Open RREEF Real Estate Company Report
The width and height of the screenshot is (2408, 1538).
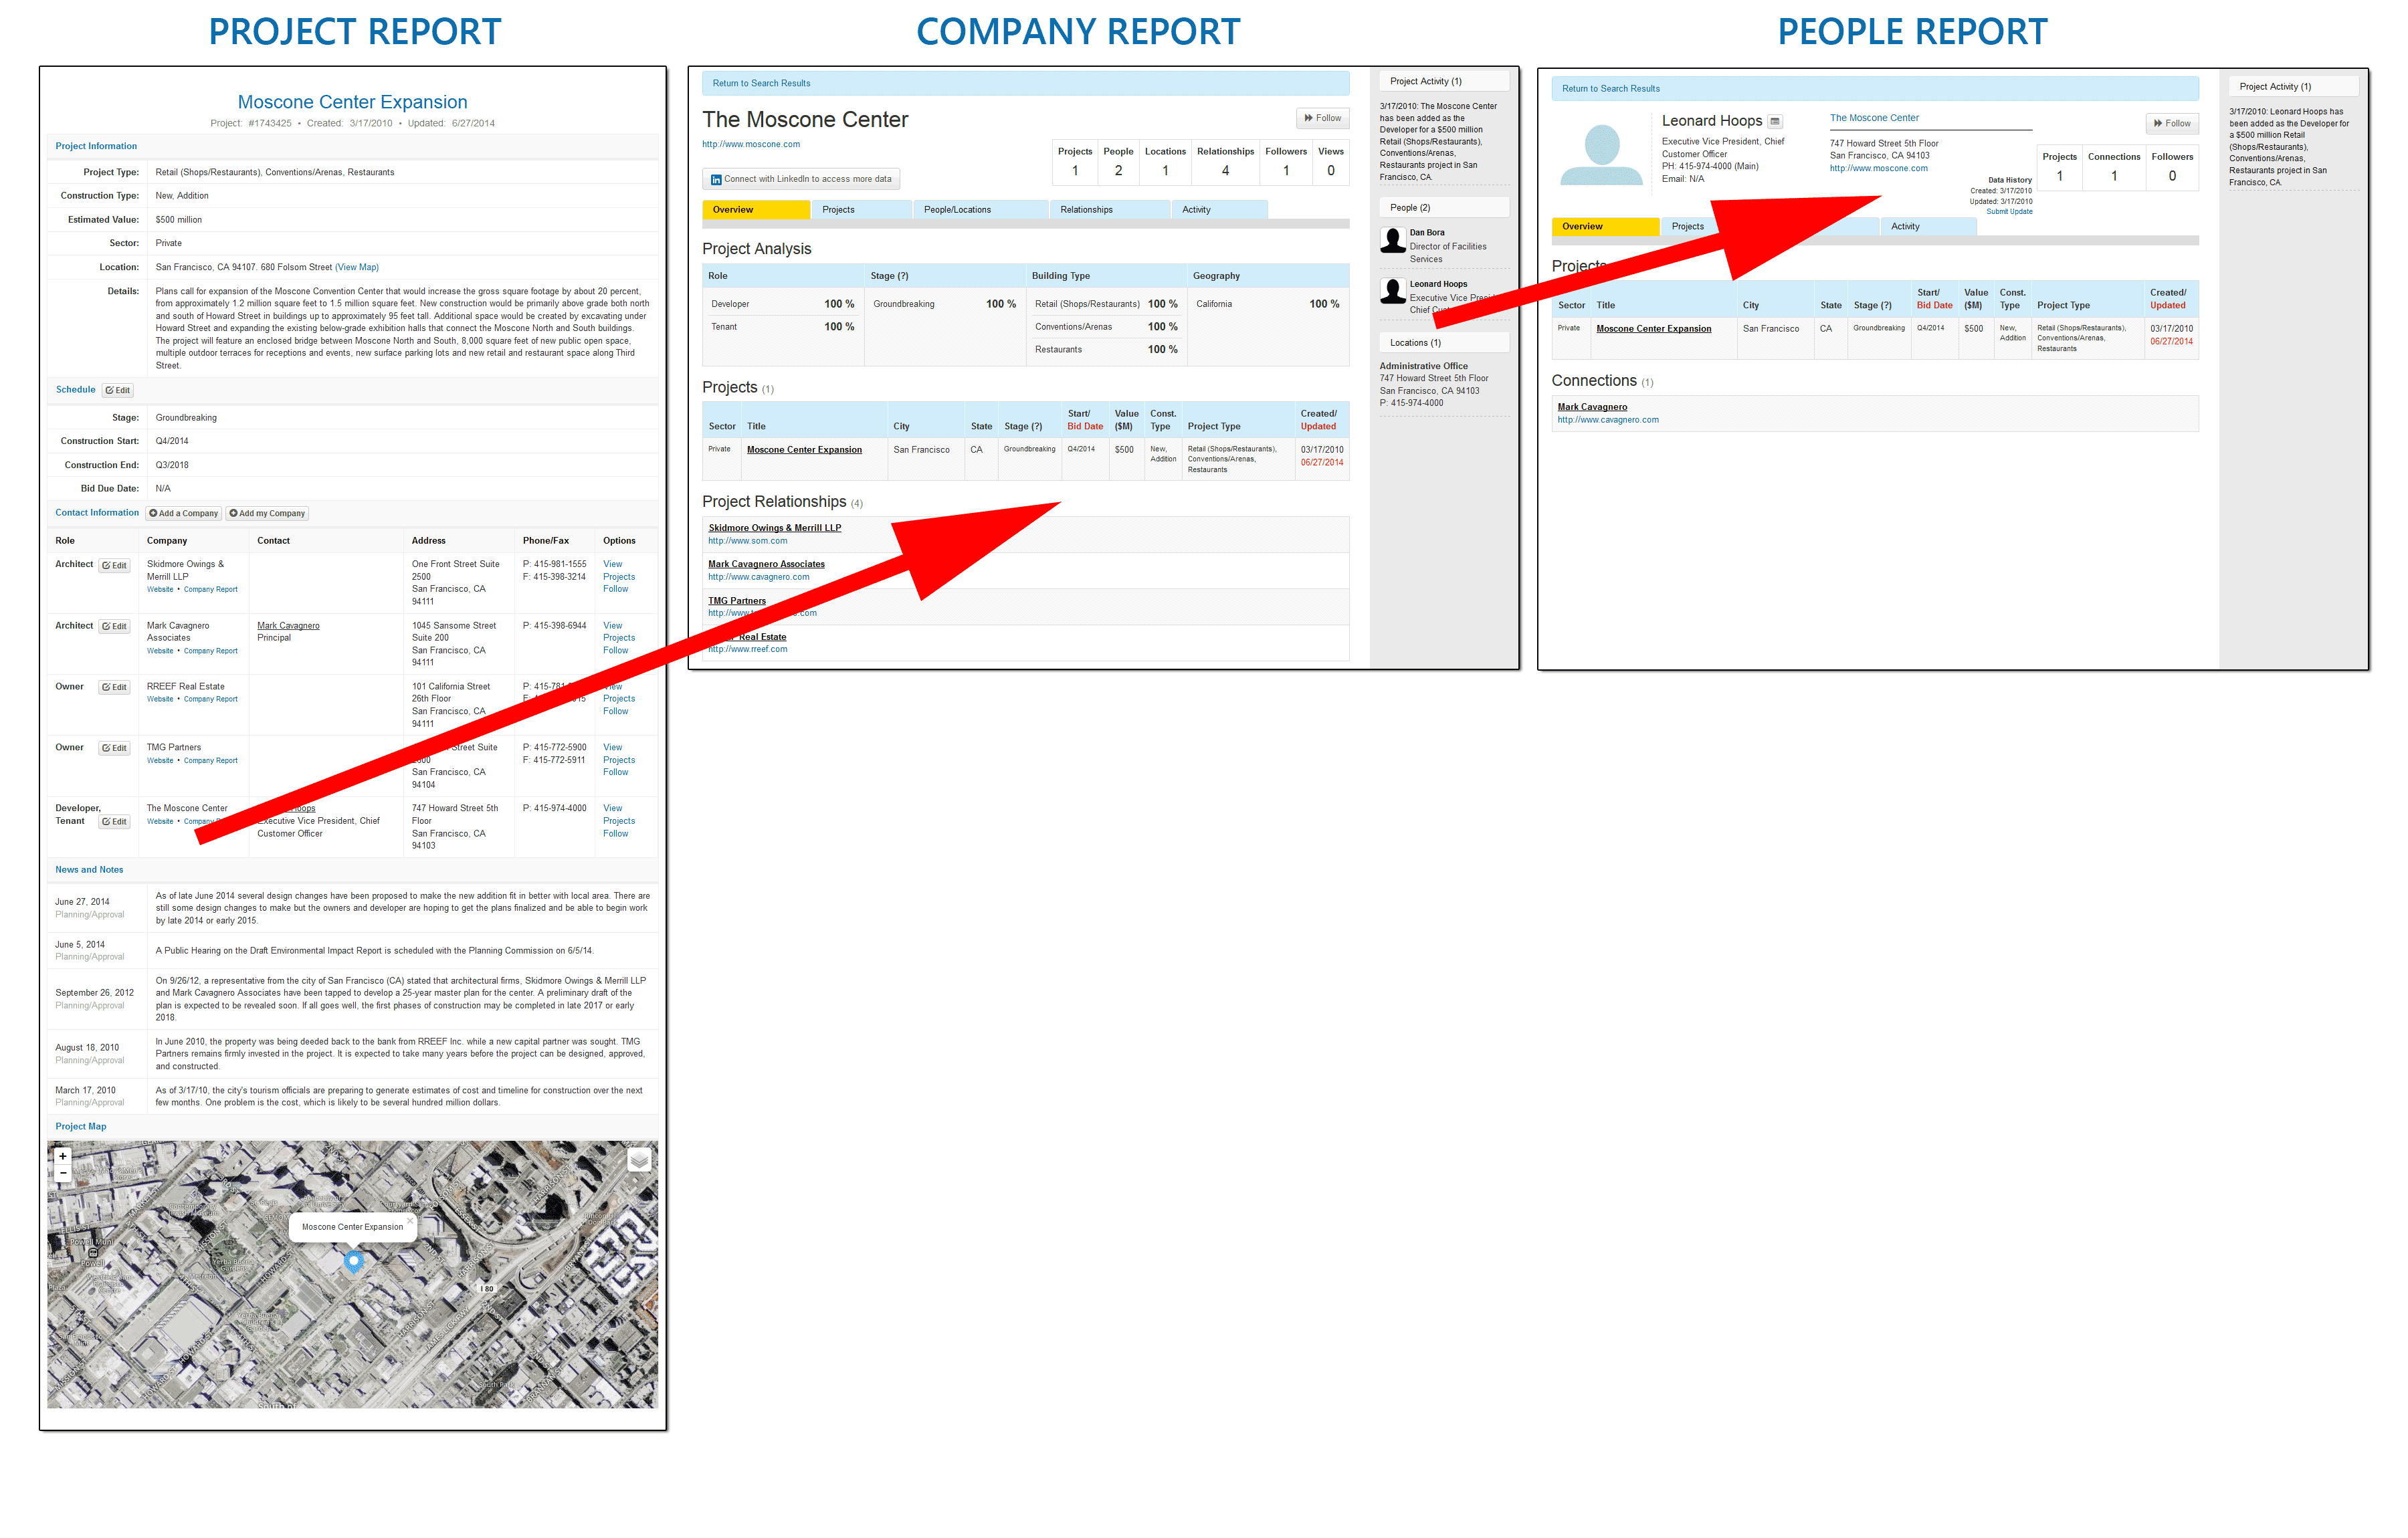point(210,699)
